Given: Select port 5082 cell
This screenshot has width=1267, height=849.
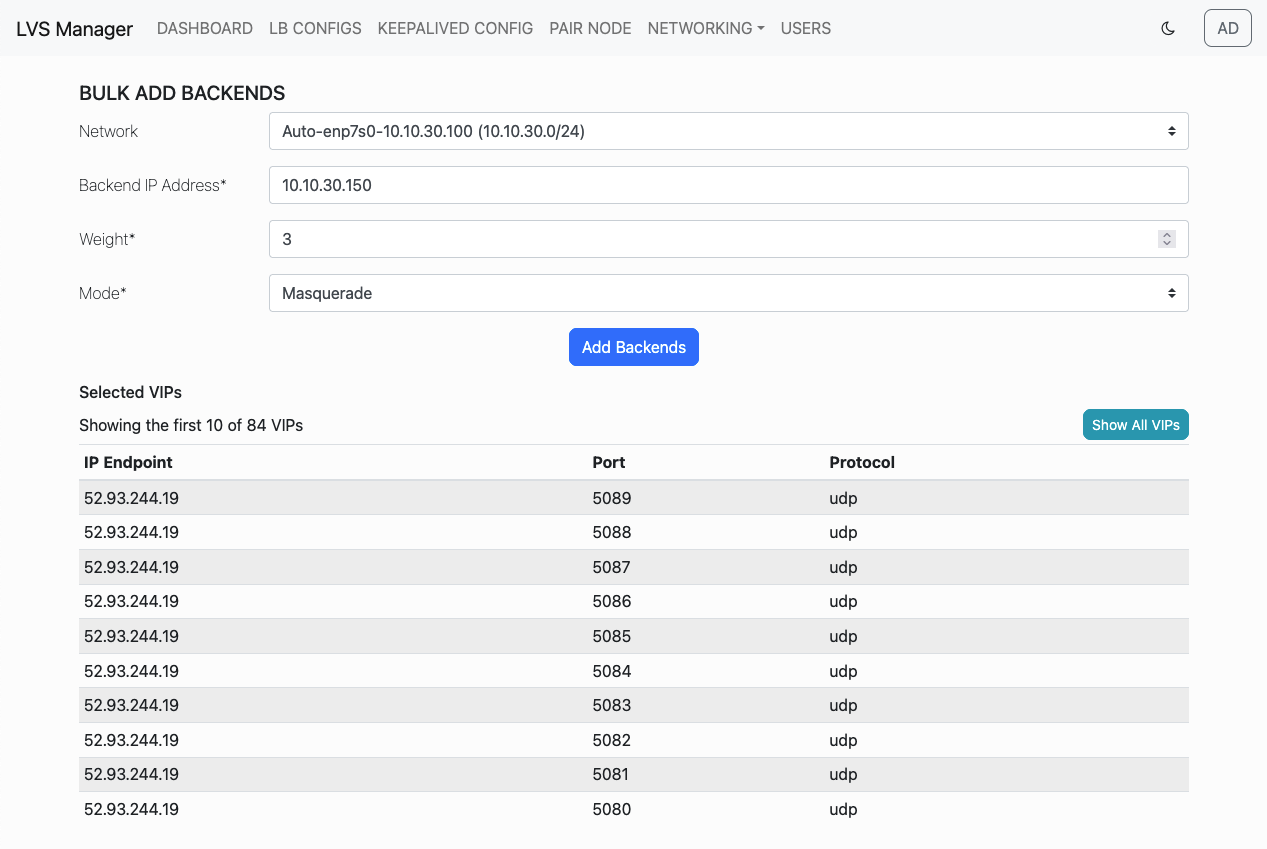Looking at the screenshot, I should pyautogui.click(x=612, y=740).
